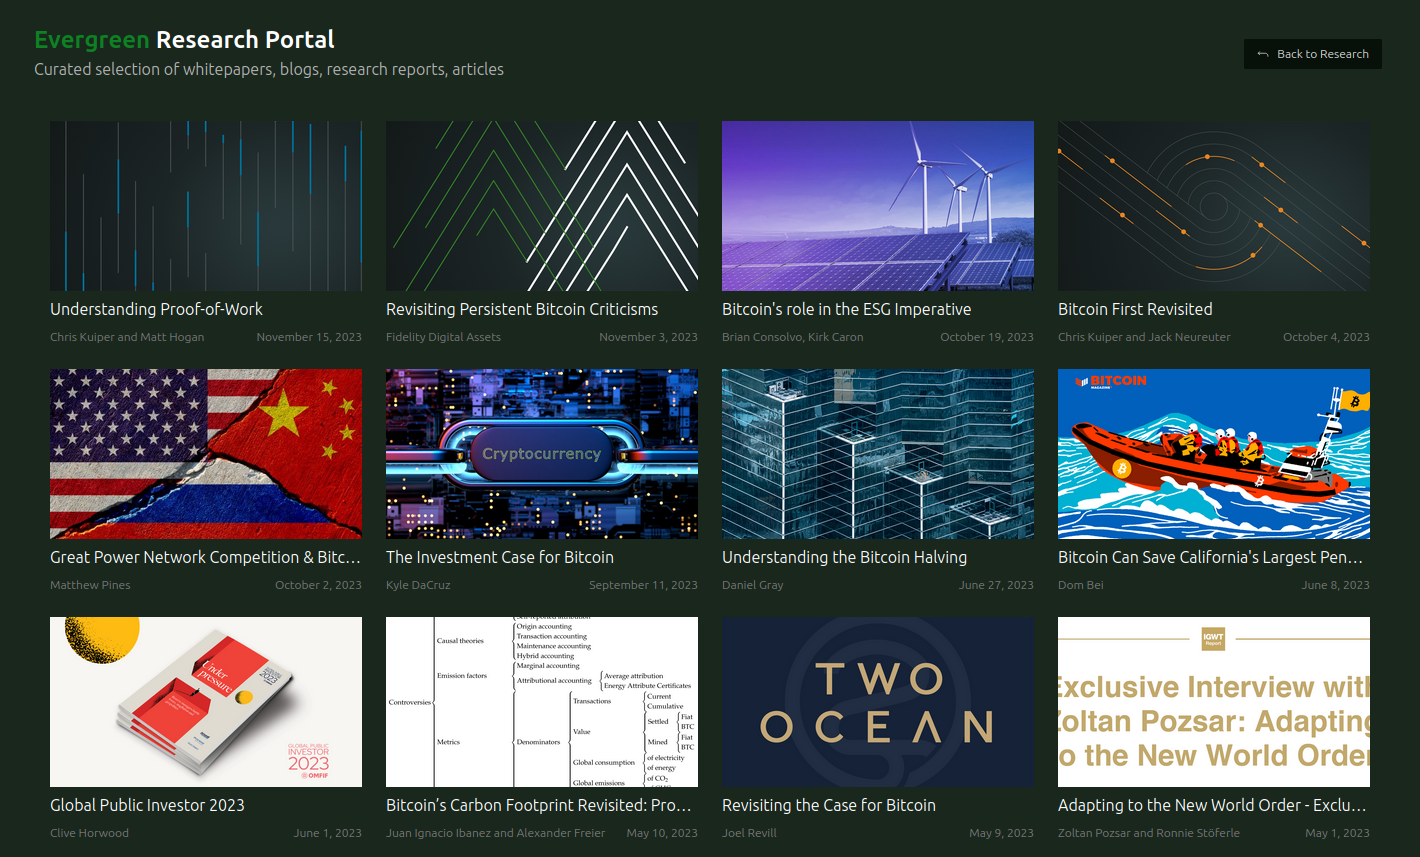Click the November 3, 2023 date

tap(648, 337)
